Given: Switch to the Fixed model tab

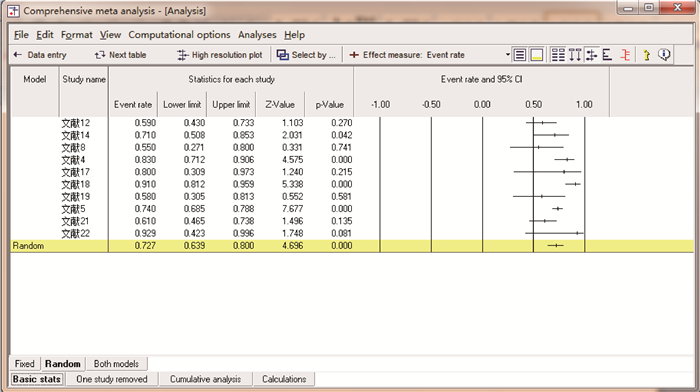Looking at the screenshot, I should pos(25,364).
